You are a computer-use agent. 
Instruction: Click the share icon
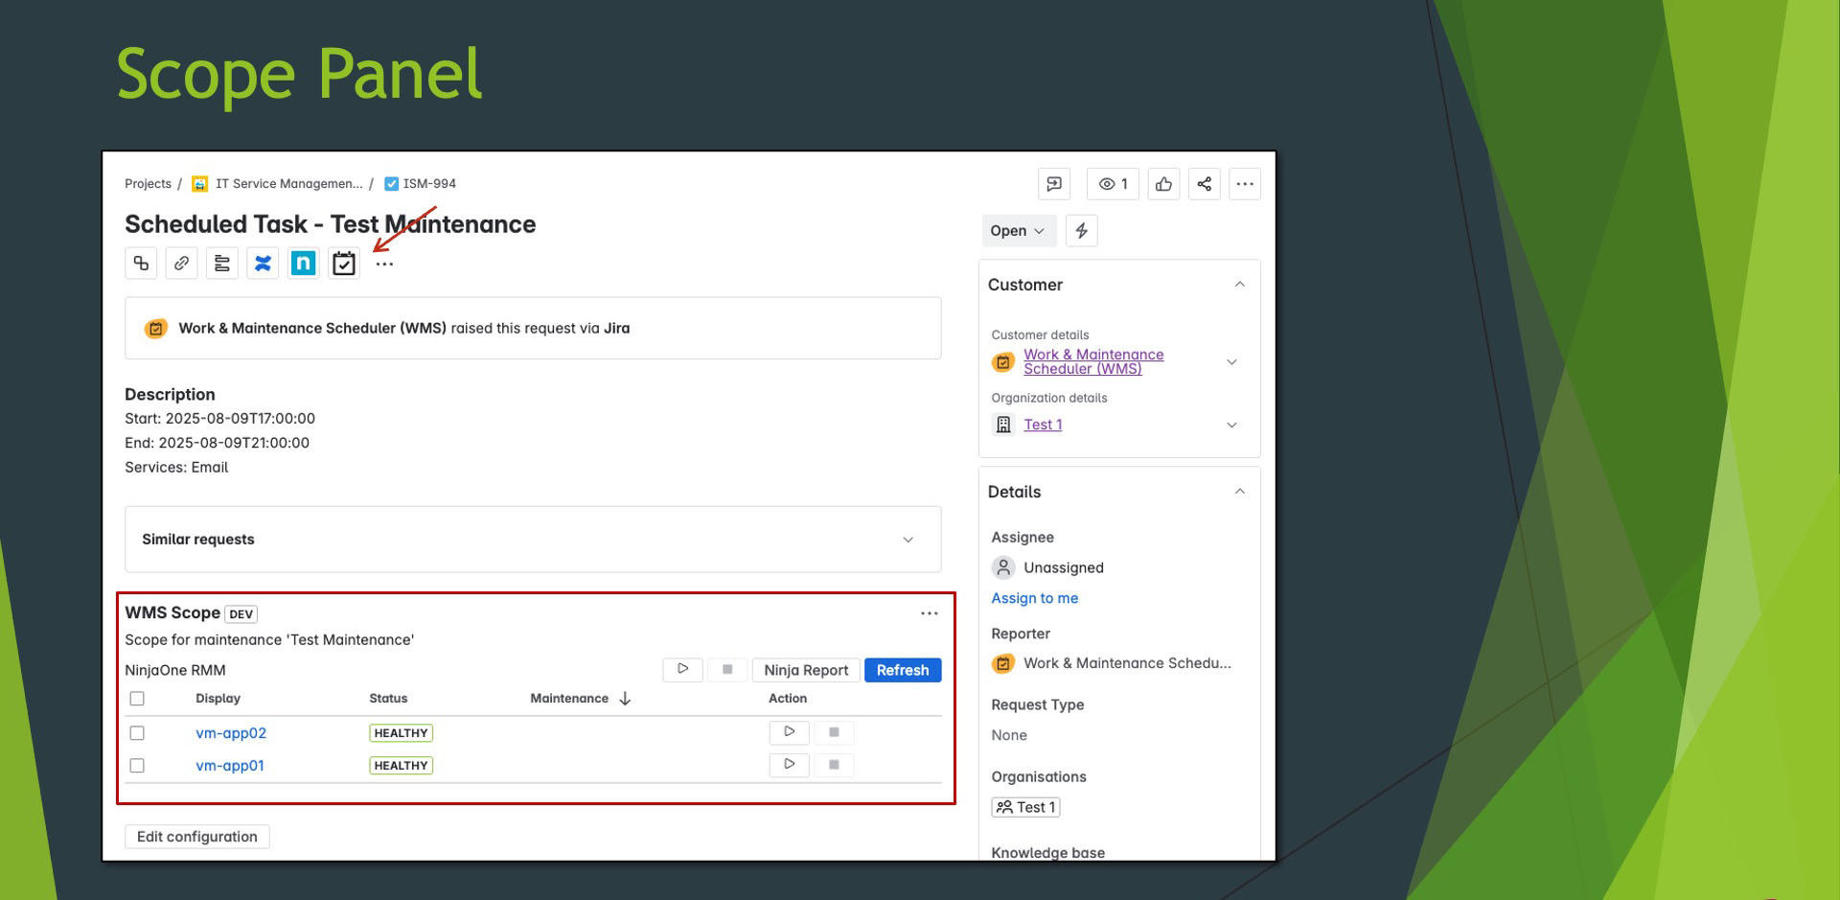point(1204,184)
